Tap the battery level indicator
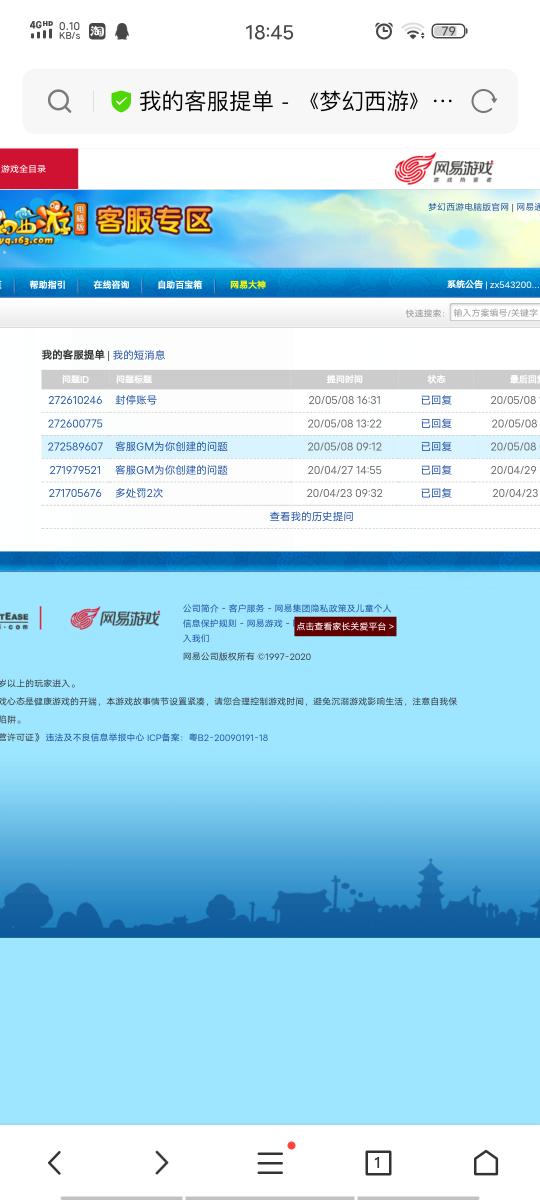Screen dimensions: 540x1200 point(449,31)
